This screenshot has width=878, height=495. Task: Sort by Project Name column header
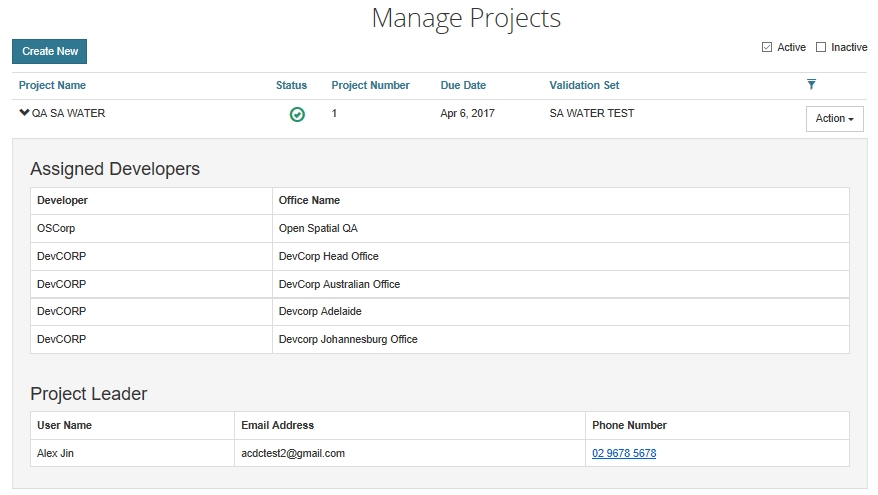pos(52,86)
